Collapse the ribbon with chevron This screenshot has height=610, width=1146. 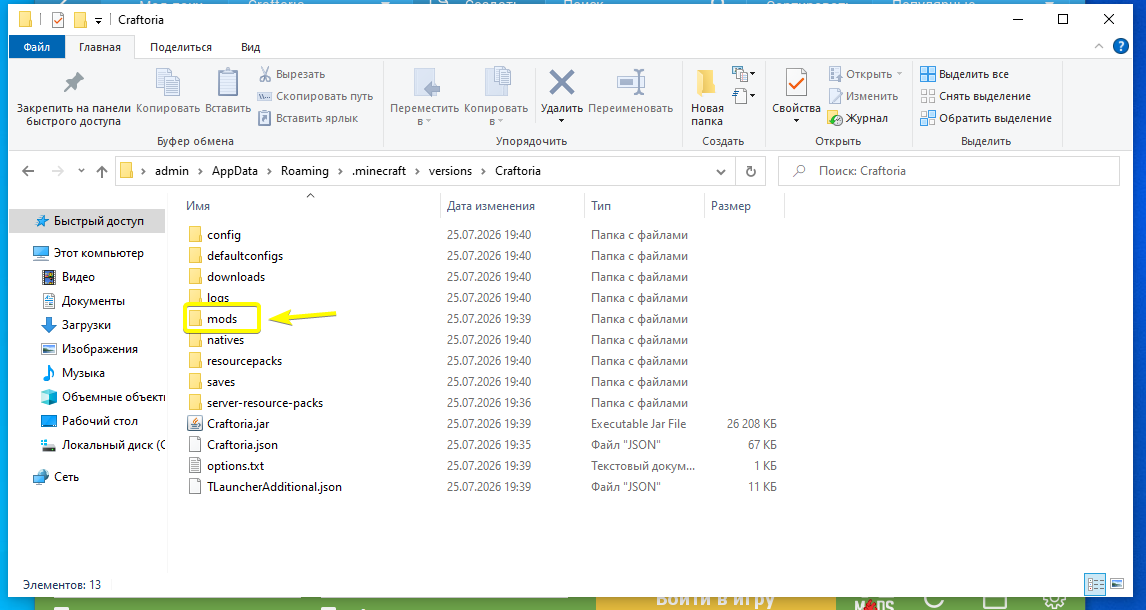[1098, 47]
